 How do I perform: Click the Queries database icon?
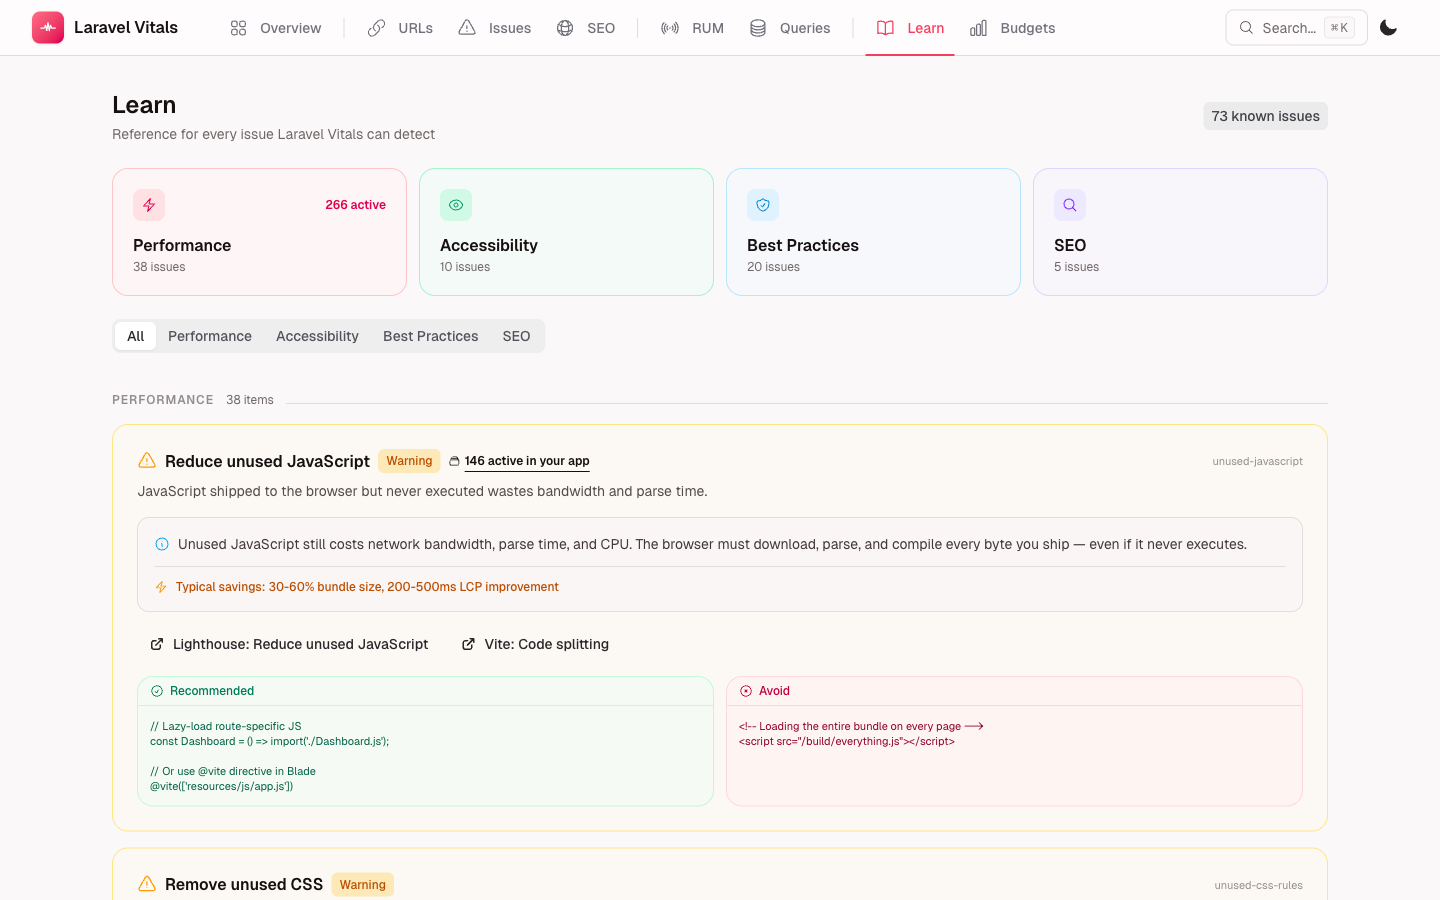pos(758,28)
